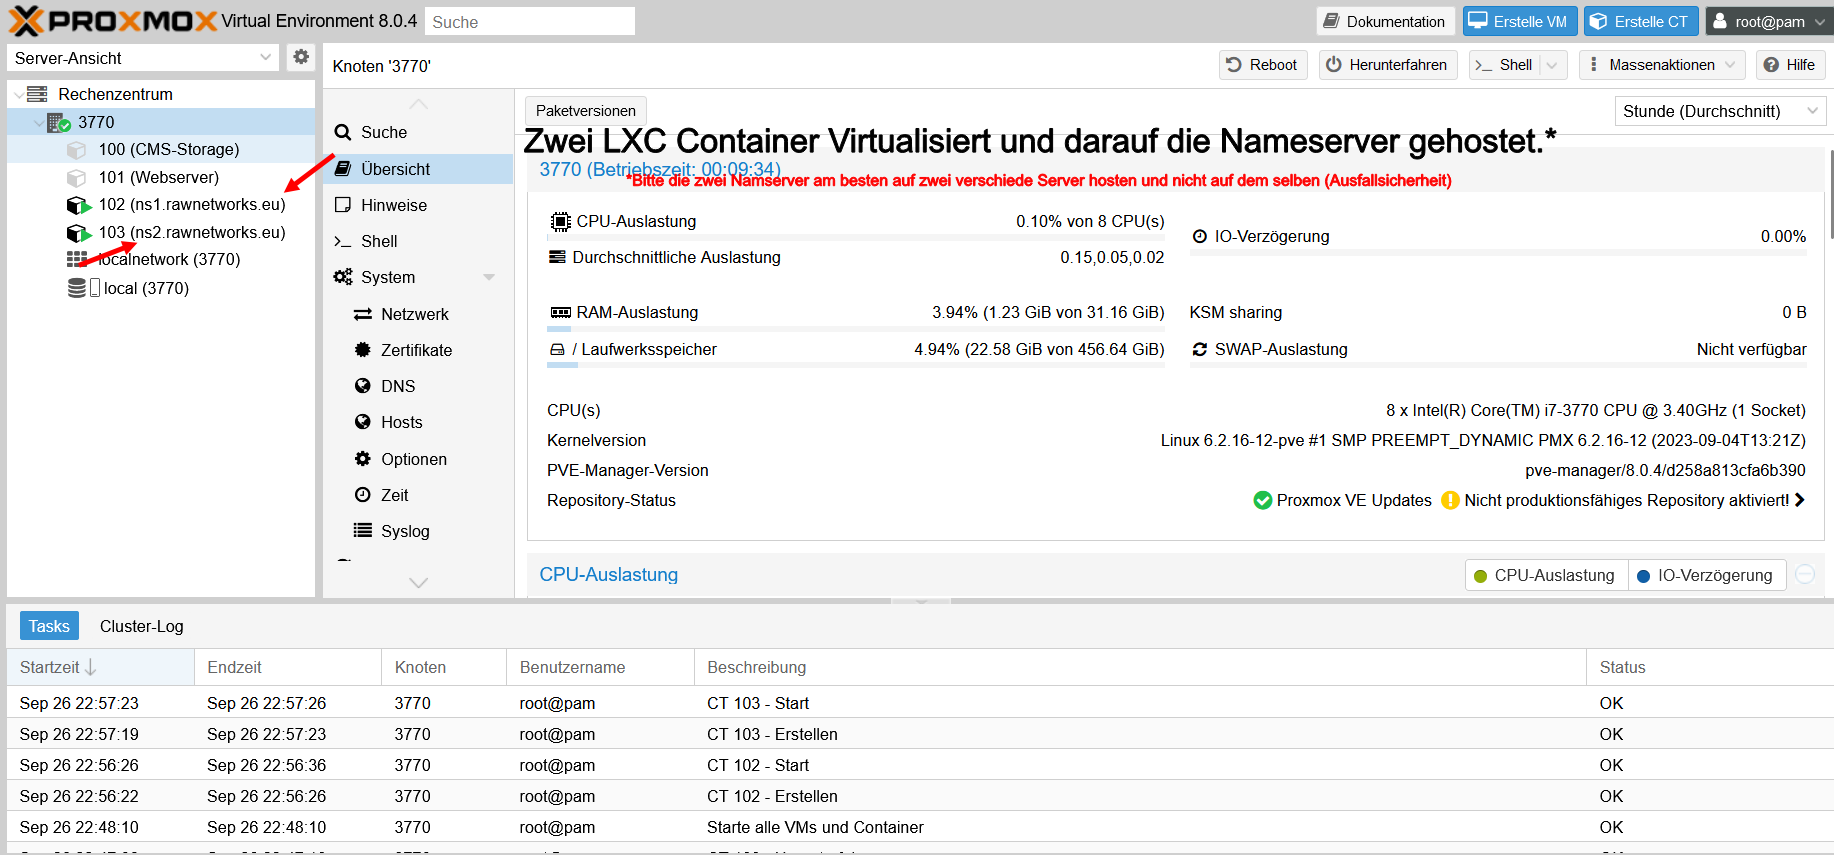
Task: Click running container 102 icon
Action: click(78, 205)
